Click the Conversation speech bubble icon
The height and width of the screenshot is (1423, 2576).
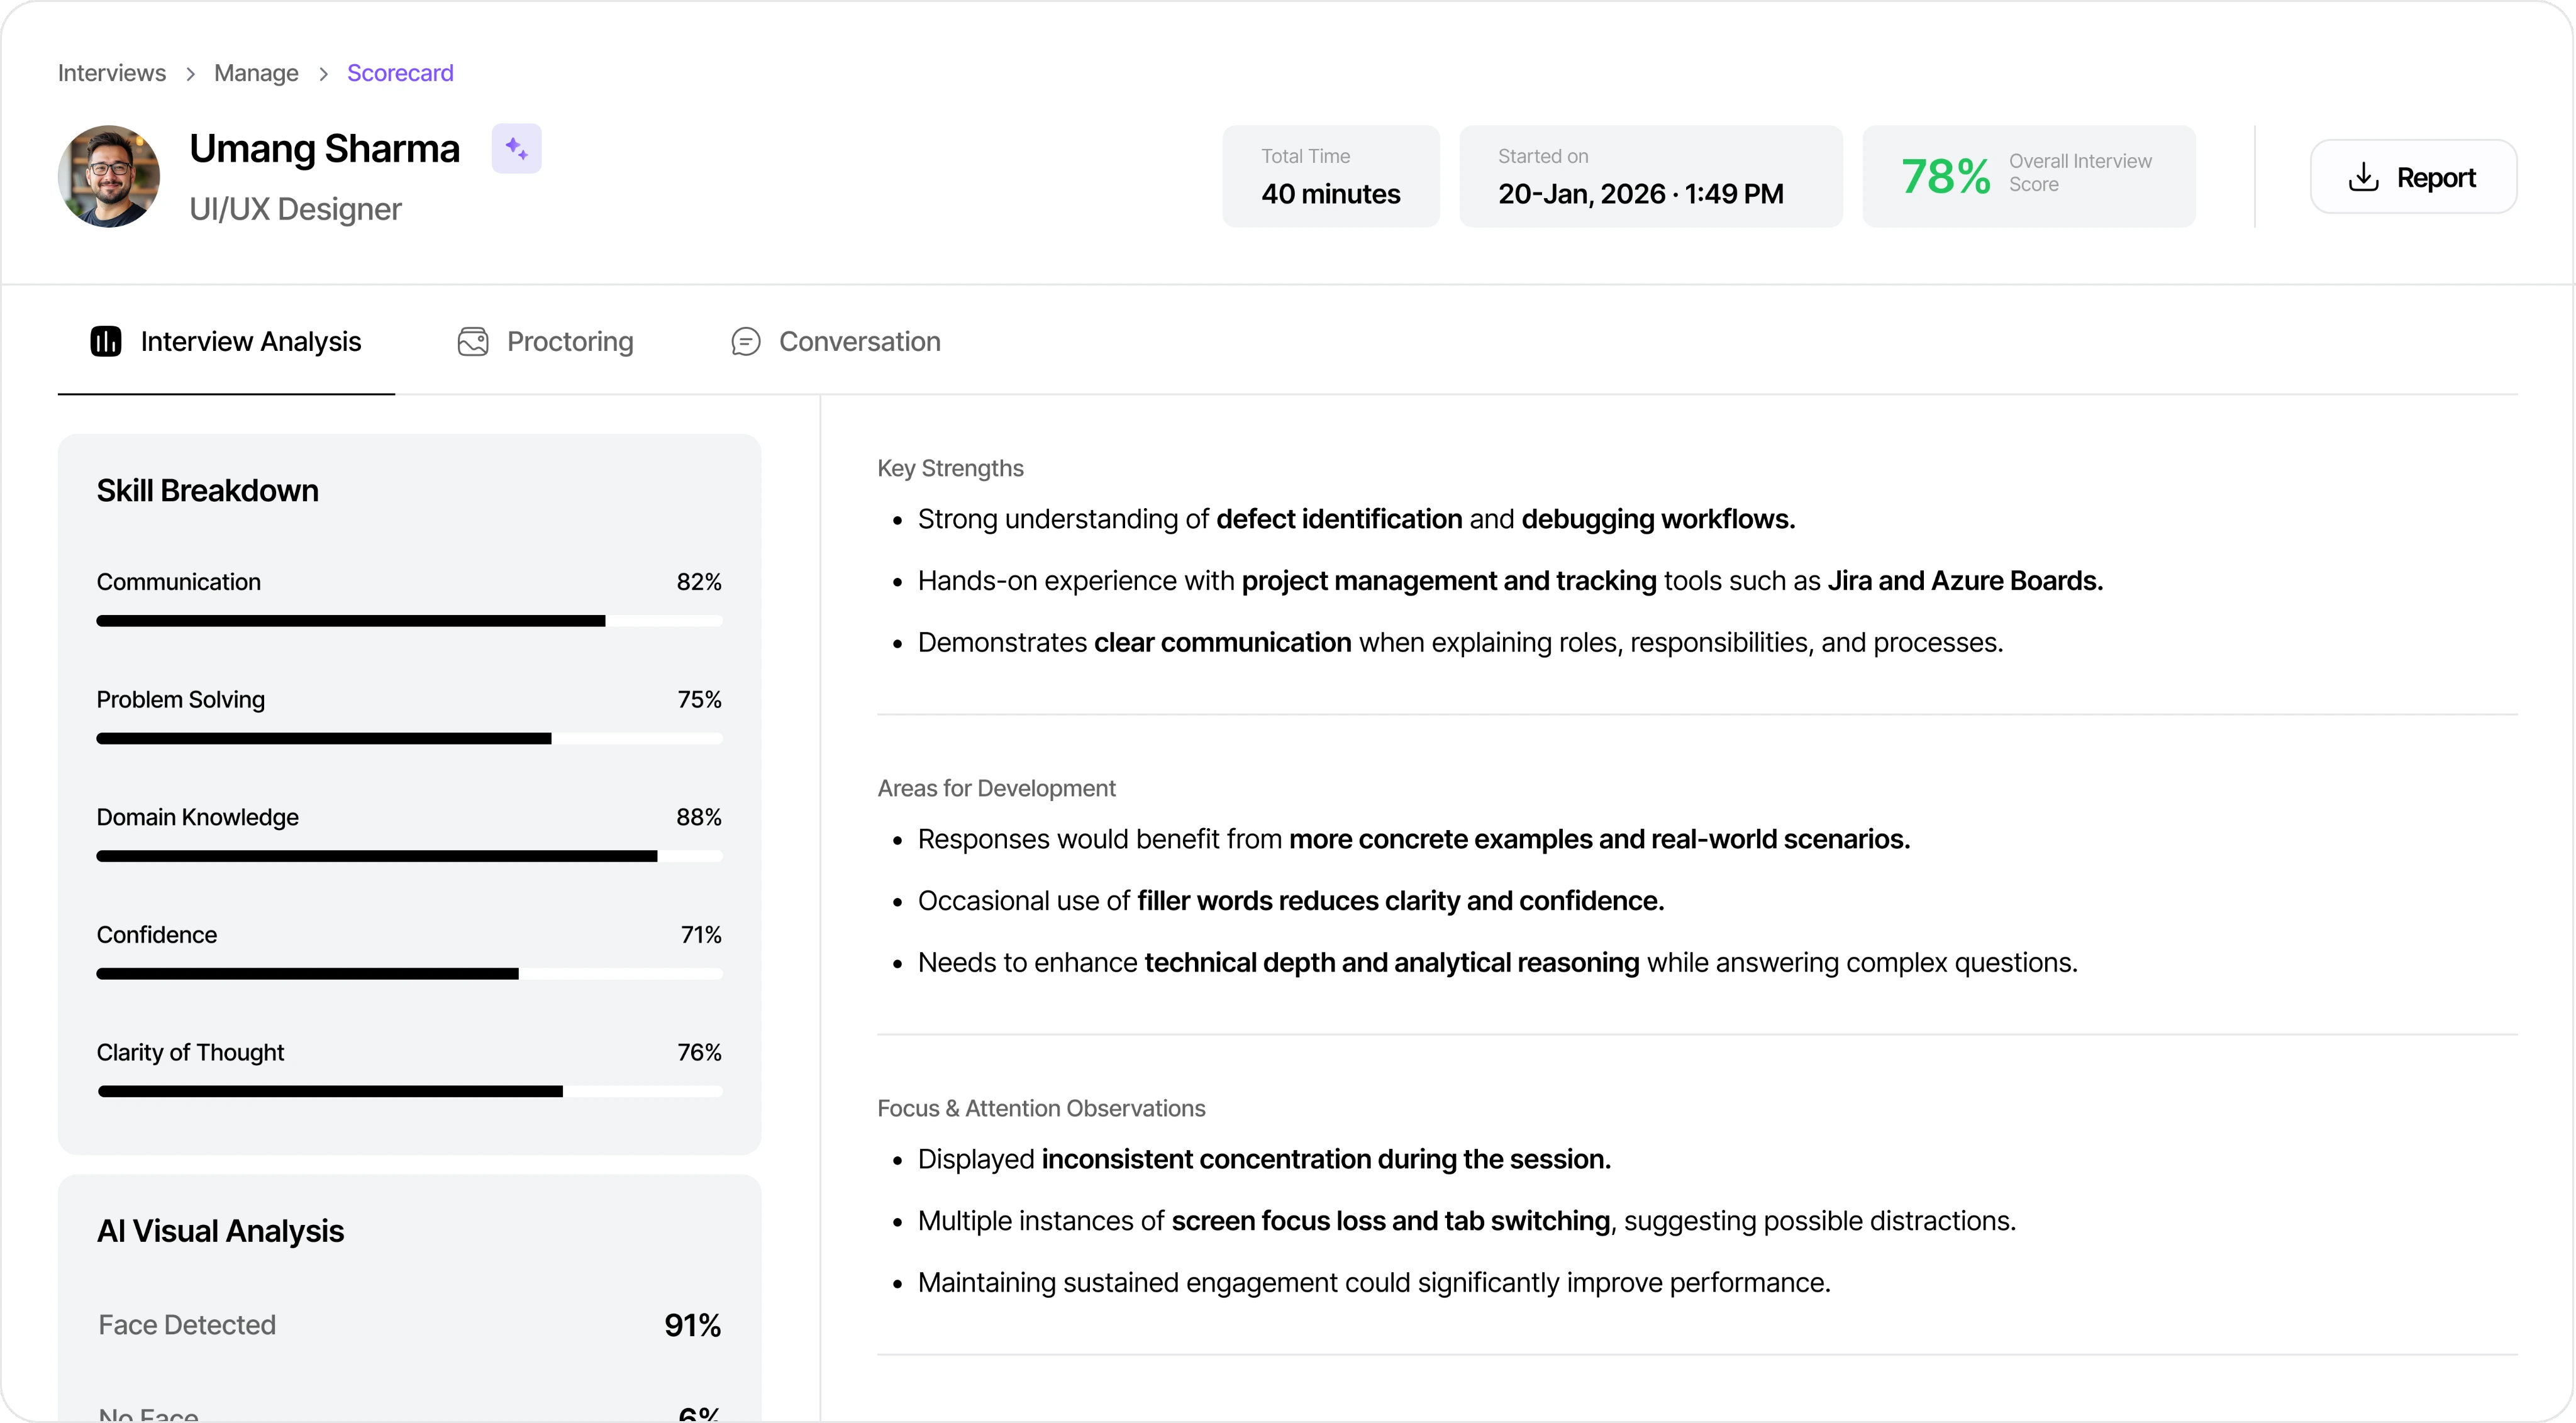coord(745,341)
